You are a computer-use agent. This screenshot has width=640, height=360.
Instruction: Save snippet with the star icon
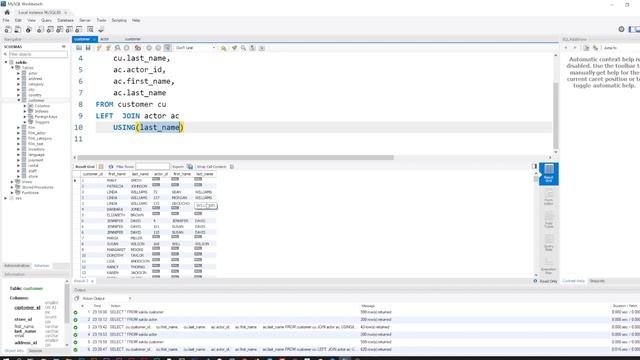coord(223,48)
